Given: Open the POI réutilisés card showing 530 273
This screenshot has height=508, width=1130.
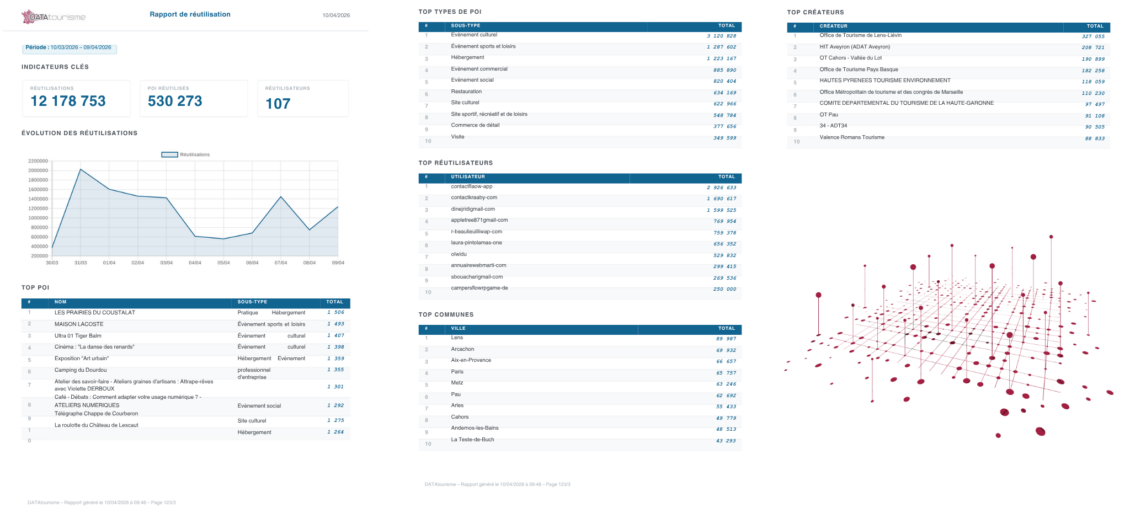Looking at the screenshot, I should tap(195, 98).
